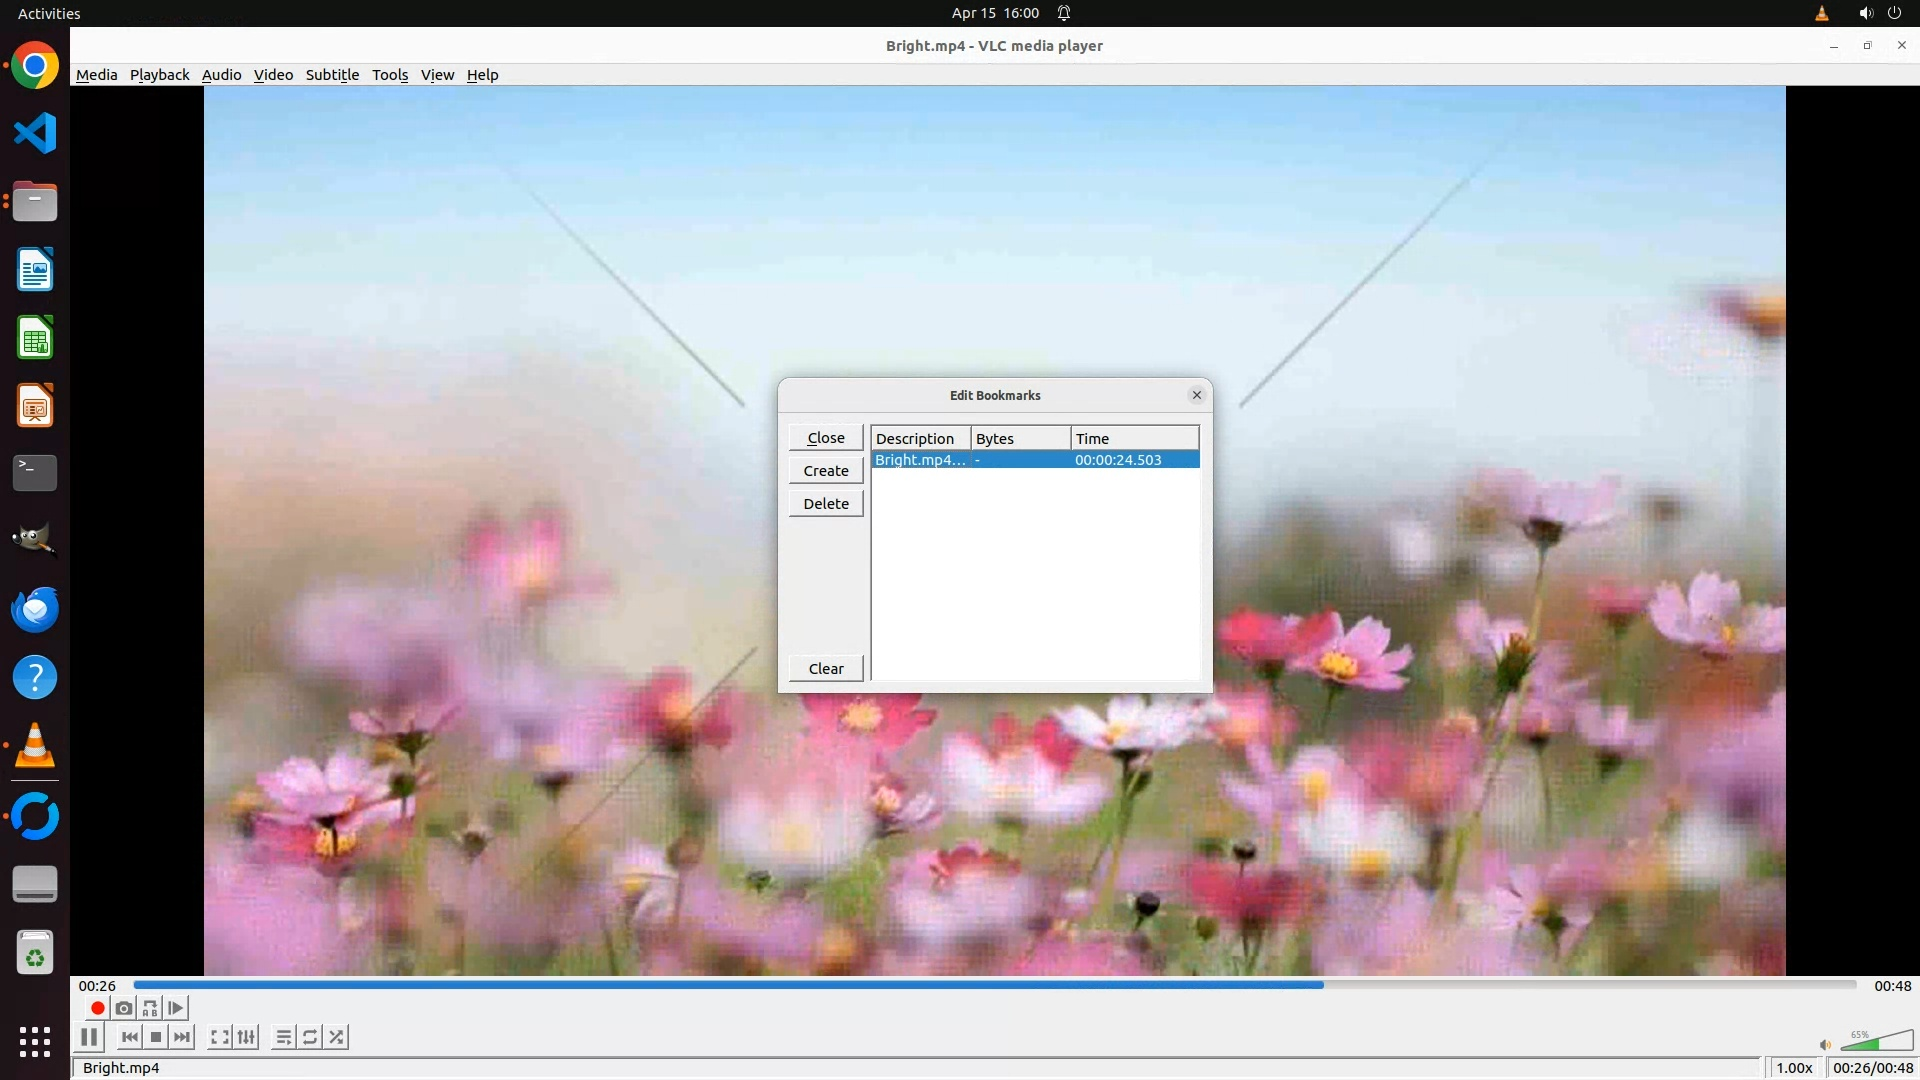This screenshot has width=1920, height=1080.
Task: Advance frame by frame
Action: 176,1008
